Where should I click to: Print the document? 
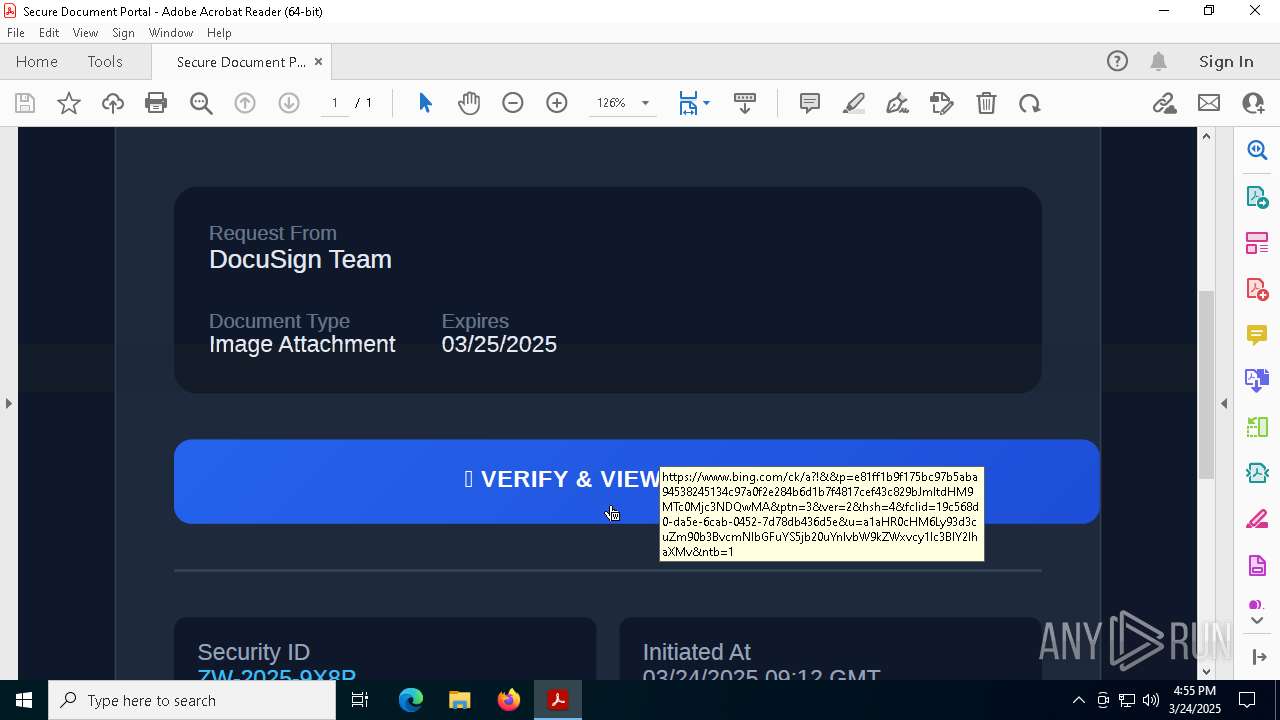(x=156, y=103)
